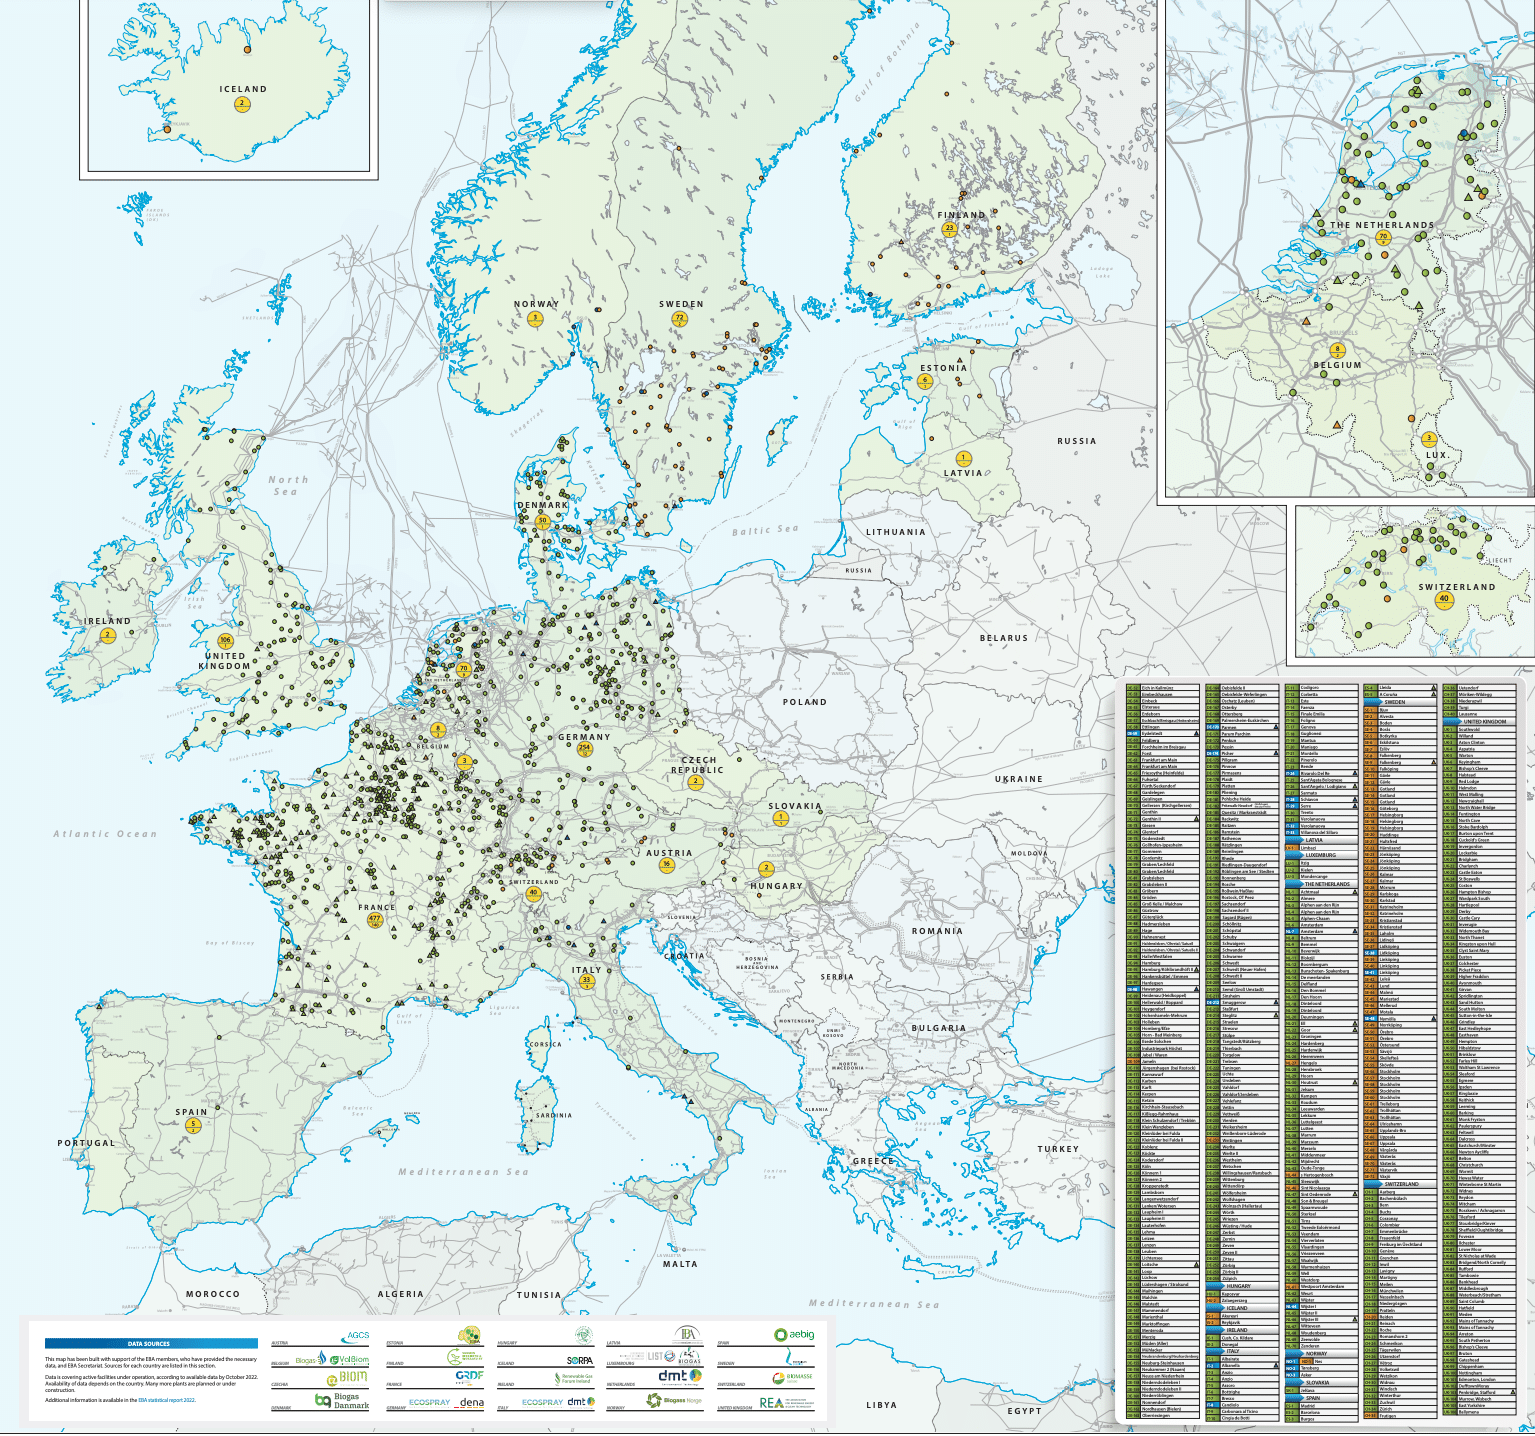Open the EBA statistical report 2022 link
The width and height of the screenshot is (1535, 1436).
click(166, 1400)
